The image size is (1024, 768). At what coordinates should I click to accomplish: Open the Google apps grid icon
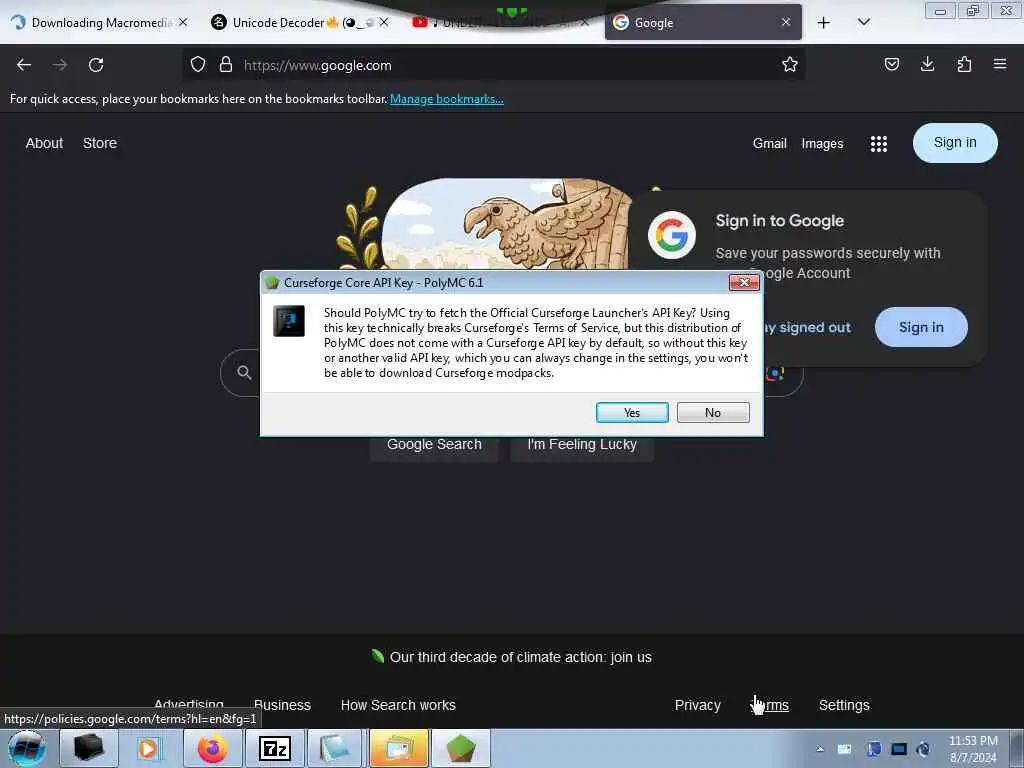click(x=878, y=144)
